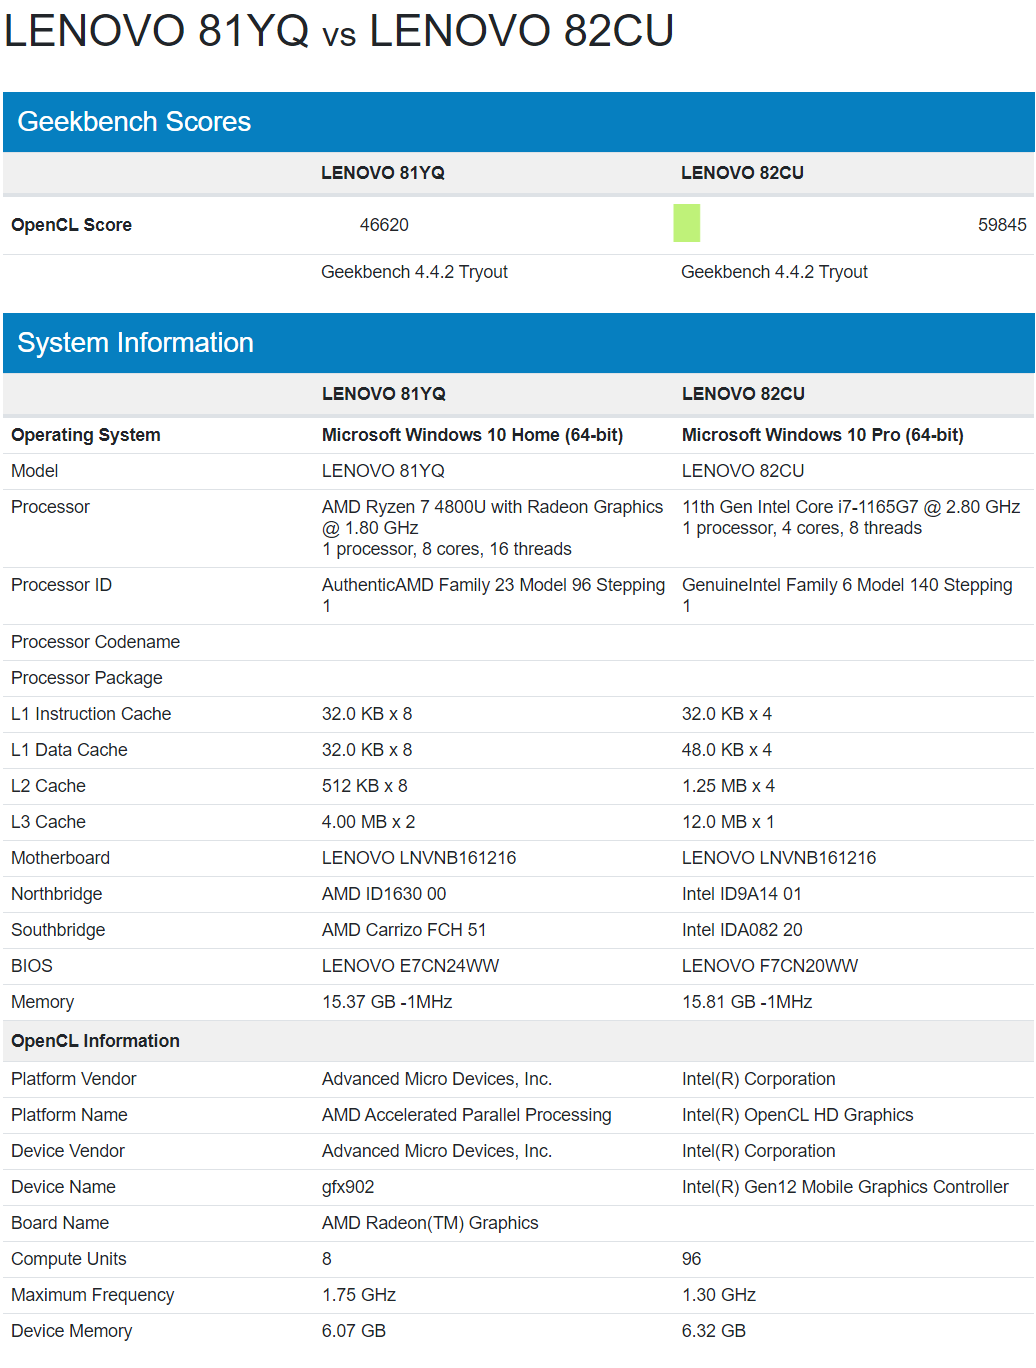The width and height of the screenshot is (1036, 1368).
Task: Click AMD Ryzen 7 4800U processor text
Action: pos(492,528)
